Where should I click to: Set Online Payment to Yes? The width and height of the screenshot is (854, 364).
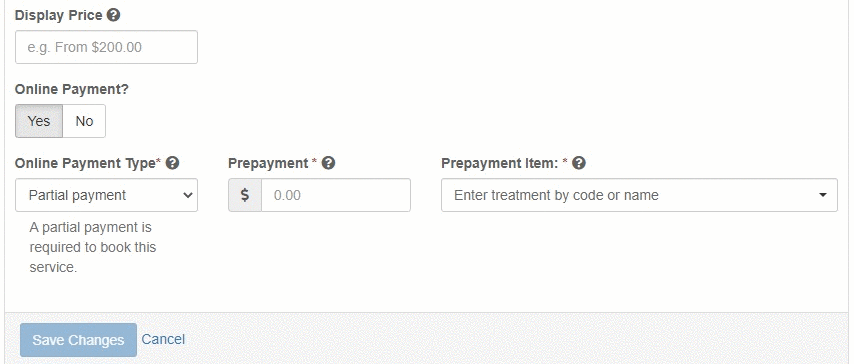pyautogui.click(x=39, y=121)
